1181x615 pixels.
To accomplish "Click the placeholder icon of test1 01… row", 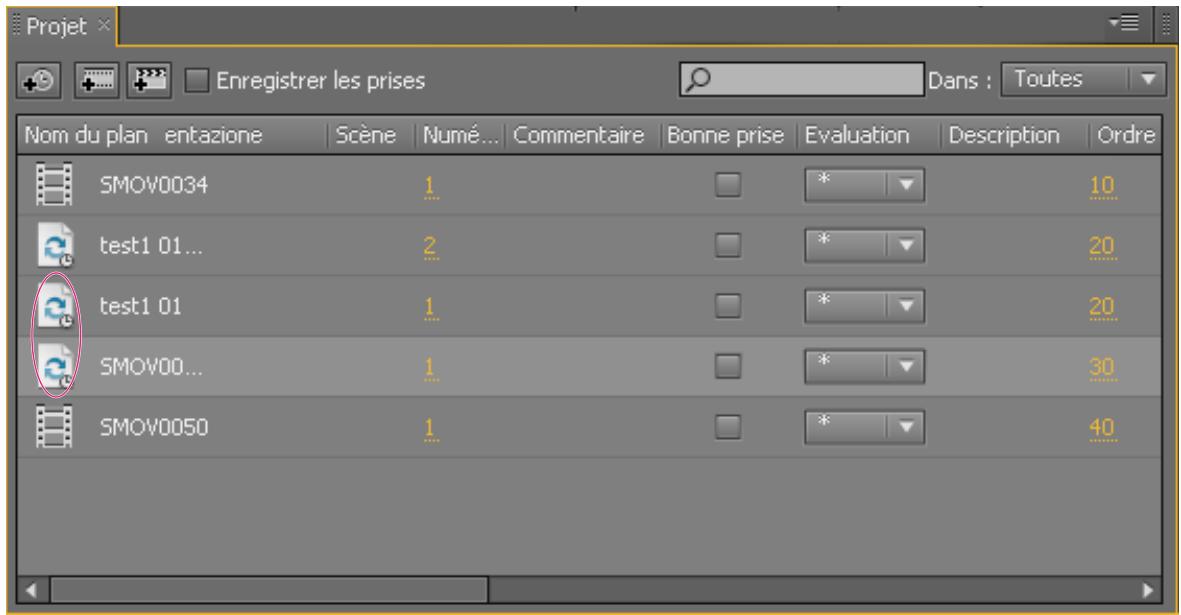I will (56, 245).
